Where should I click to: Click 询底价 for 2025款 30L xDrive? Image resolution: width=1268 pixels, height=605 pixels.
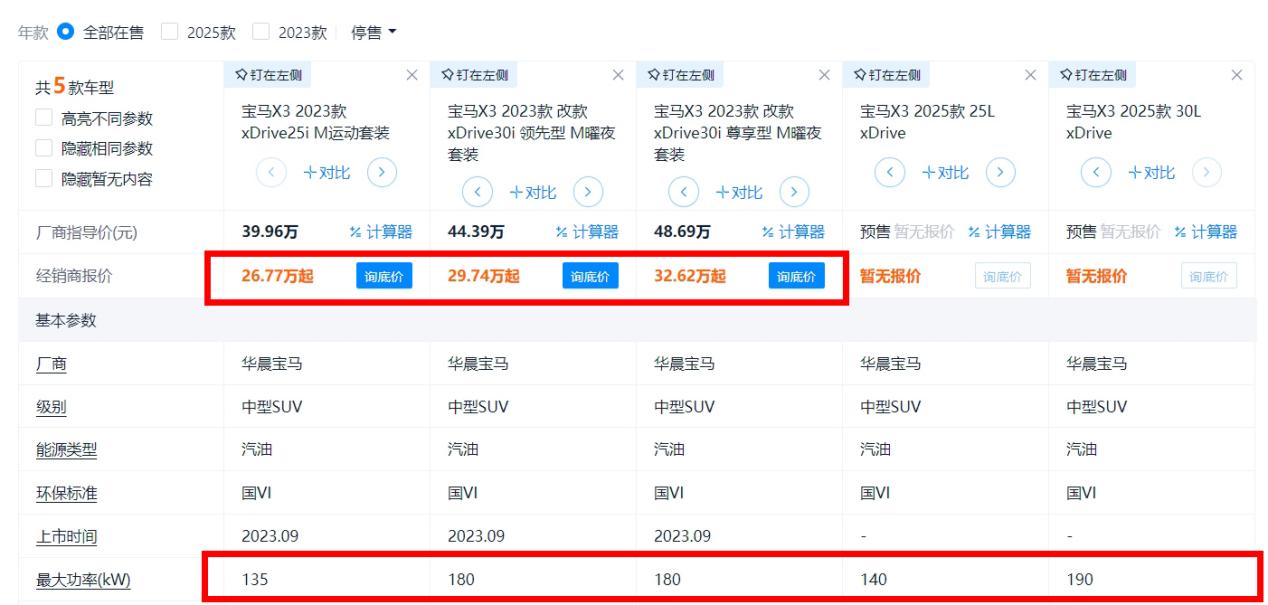(x=1210, y=276)
